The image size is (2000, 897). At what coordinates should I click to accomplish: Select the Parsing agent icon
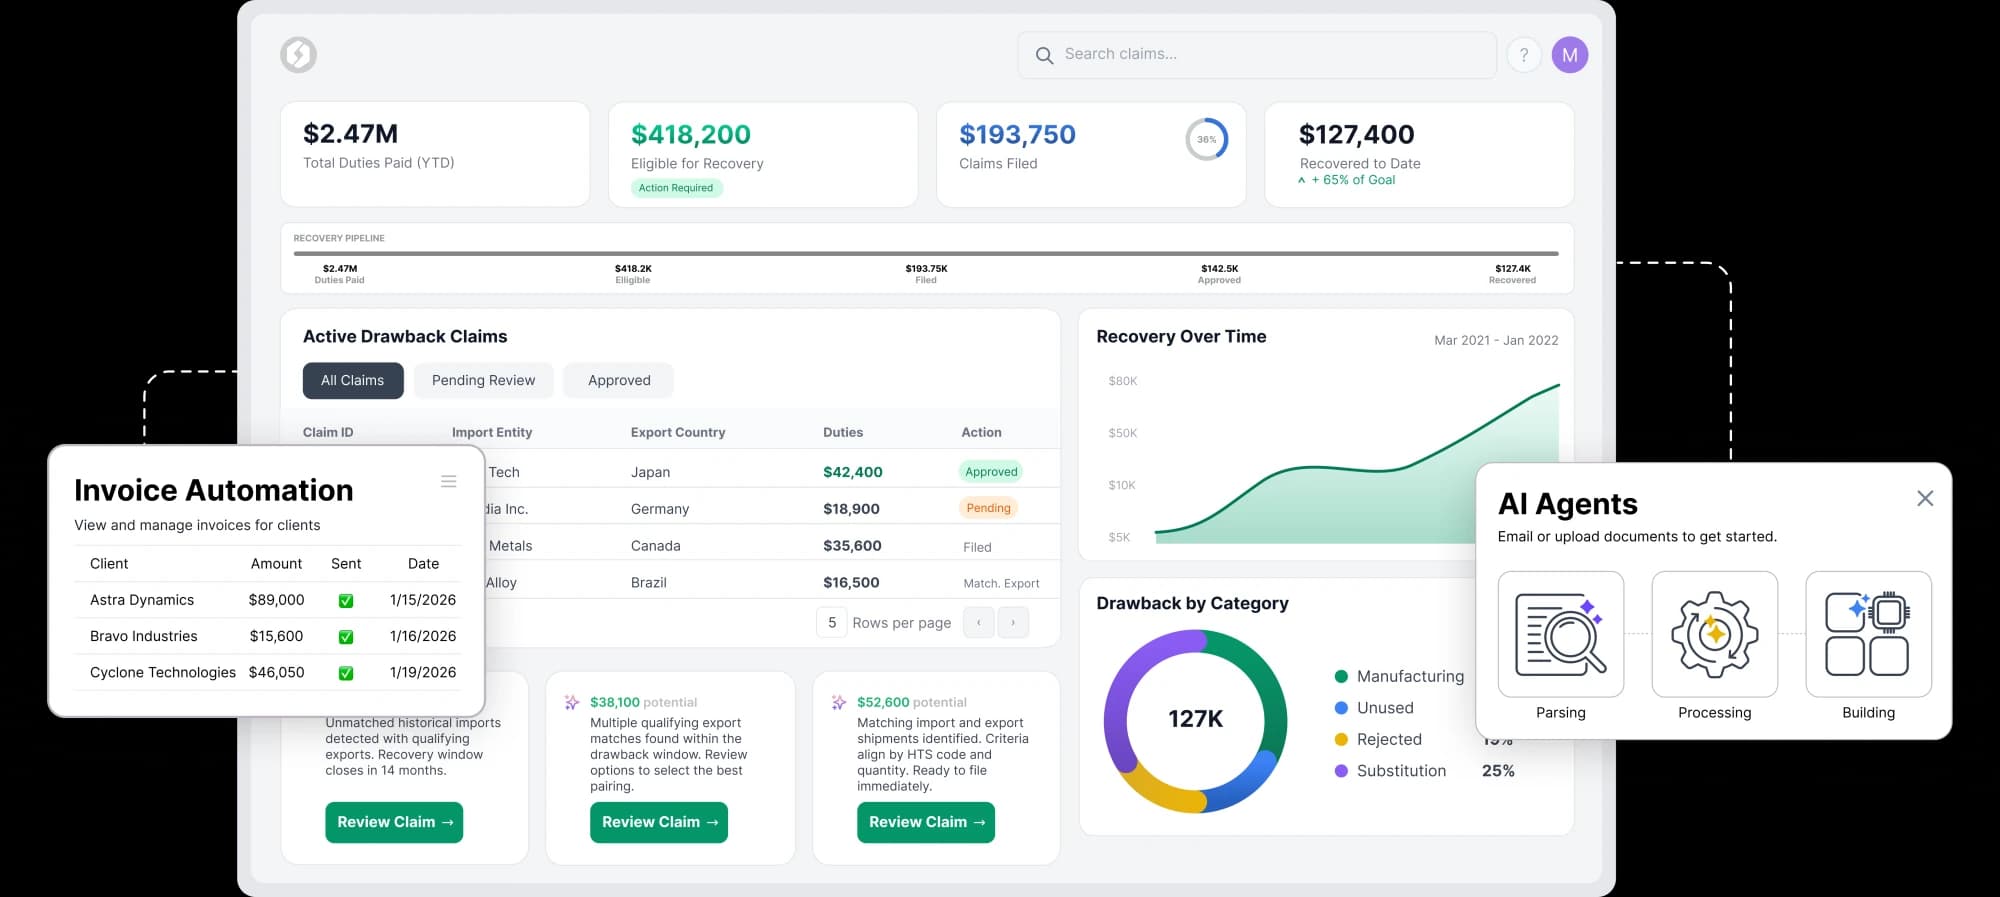point(1561,634)
